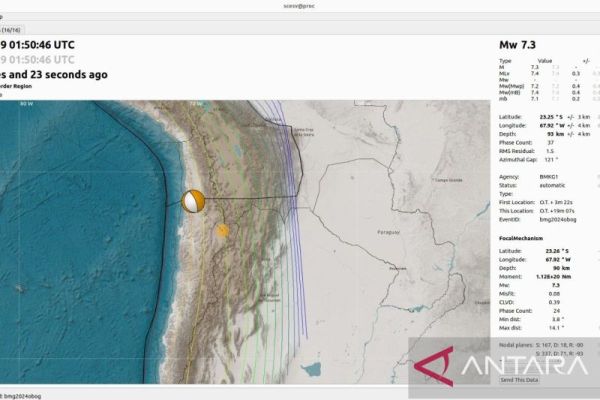Click the origin depth value 93 km

[556, 134]
